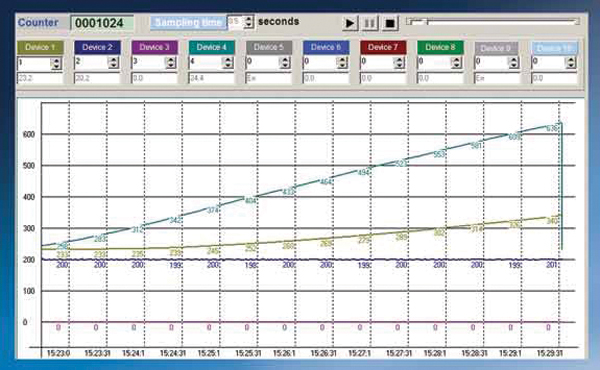Image resolution: width=600 pixels, height=370 pixels.
Task: Start logging with the play button
Action: [349, 23]
